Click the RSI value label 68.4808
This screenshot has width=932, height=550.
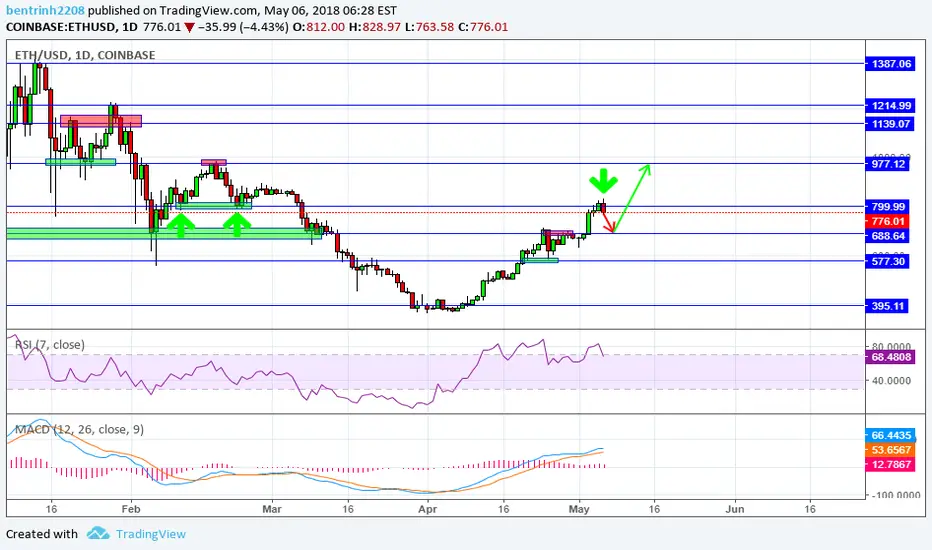click(890, 357)
